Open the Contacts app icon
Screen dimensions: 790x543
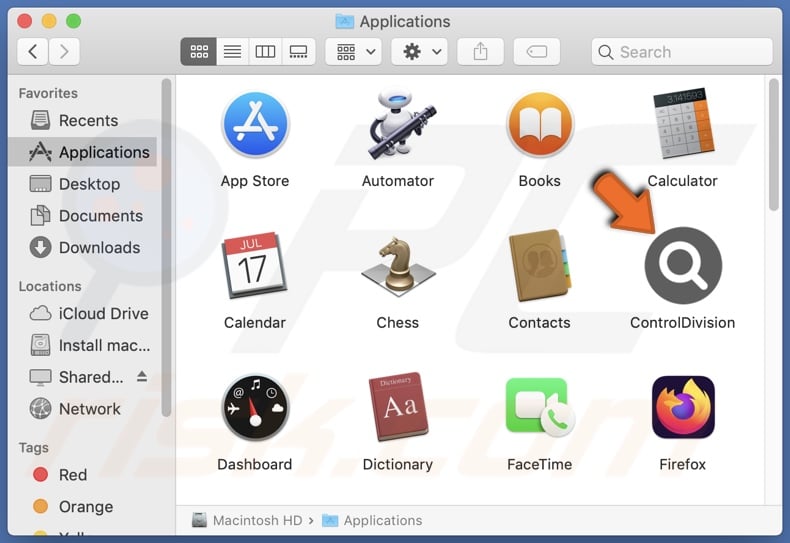tap(540, 265)
